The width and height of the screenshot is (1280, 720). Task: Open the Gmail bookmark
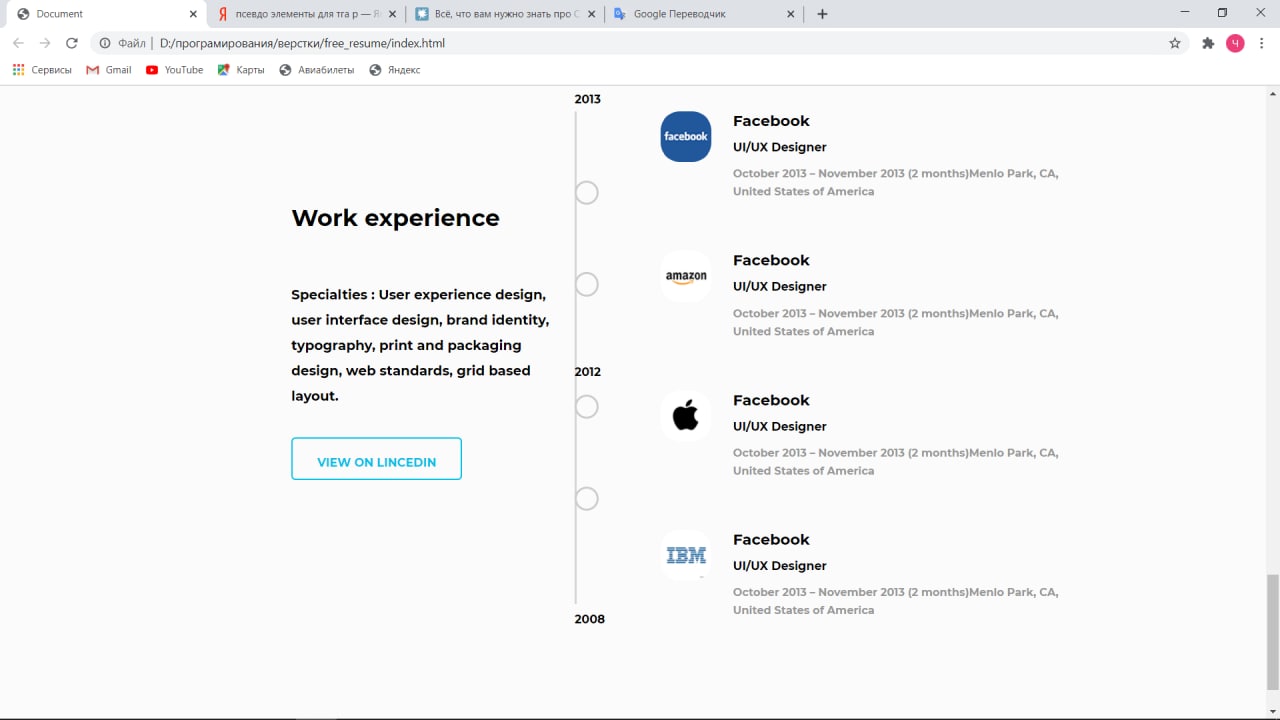pyautogui.click(x=109, y=70)
